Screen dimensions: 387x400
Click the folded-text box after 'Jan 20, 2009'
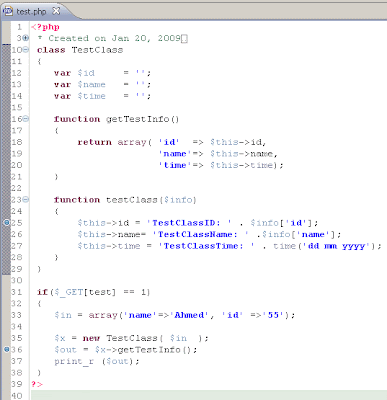[184, 39]
